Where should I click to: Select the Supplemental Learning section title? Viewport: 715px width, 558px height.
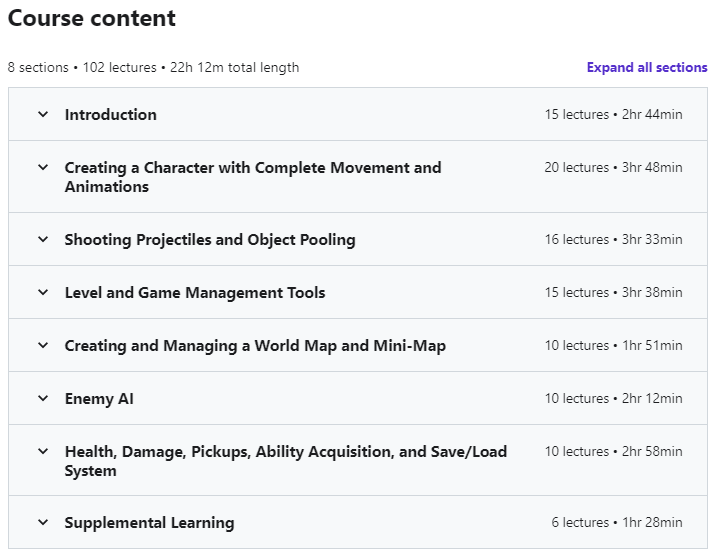(150, 523)
